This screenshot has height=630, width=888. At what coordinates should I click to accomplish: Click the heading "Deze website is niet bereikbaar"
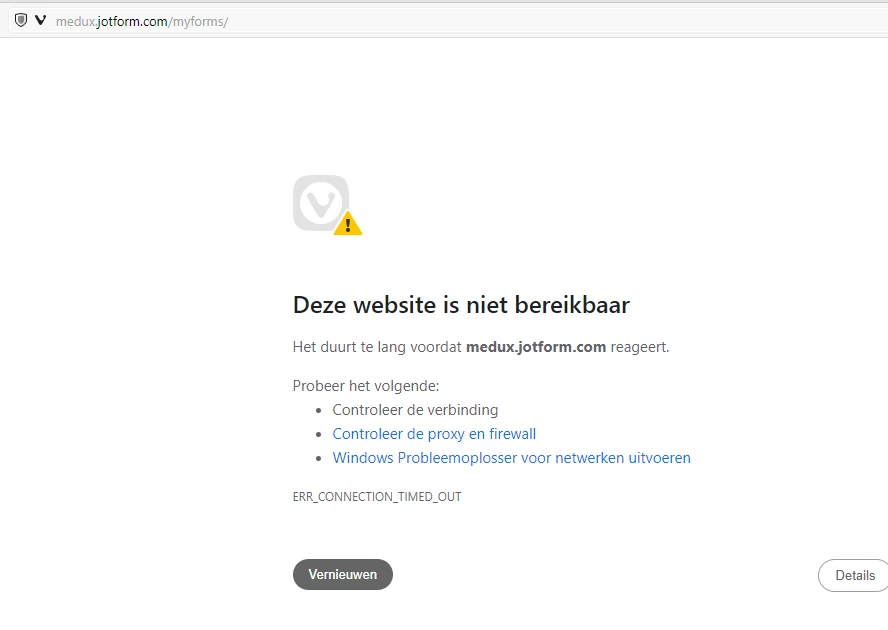click(460, 305)
